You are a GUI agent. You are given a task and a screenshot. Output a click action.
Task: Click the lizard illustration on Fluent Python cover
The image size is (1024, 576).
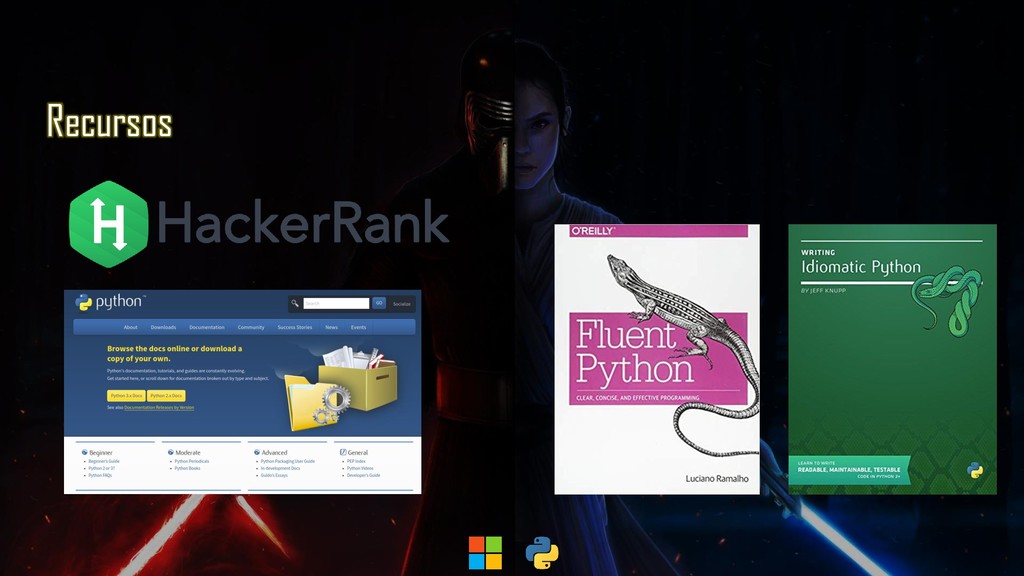684,353
